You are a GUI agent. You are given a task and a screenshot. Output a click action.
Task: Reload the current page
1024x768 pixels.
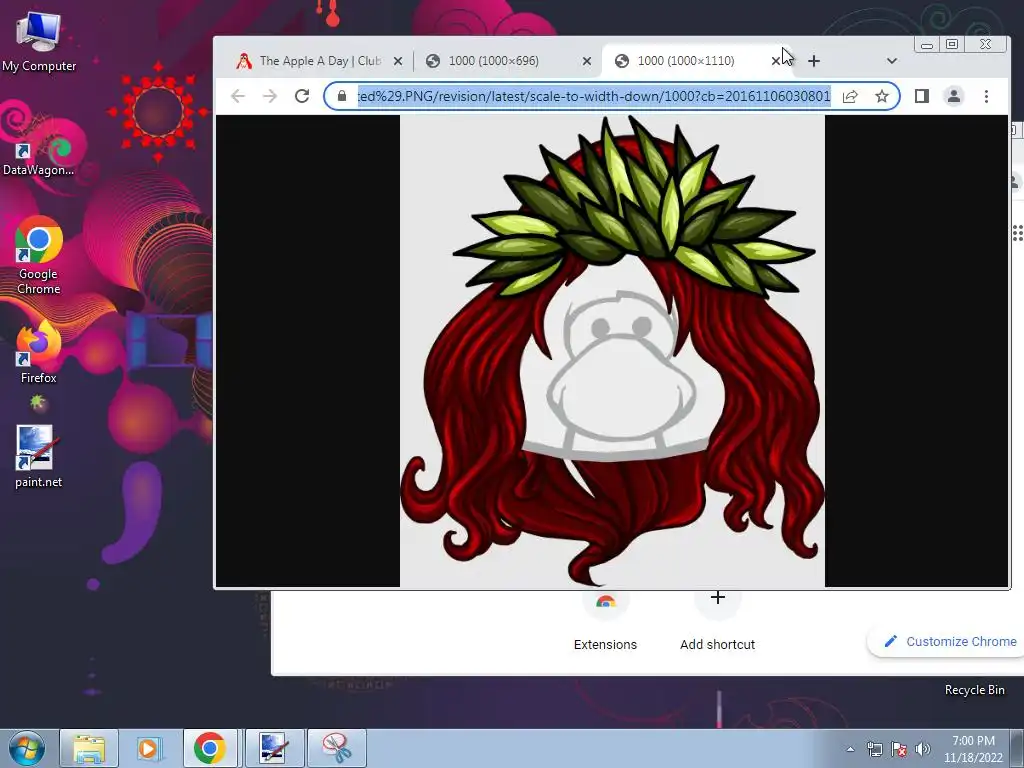302,96
